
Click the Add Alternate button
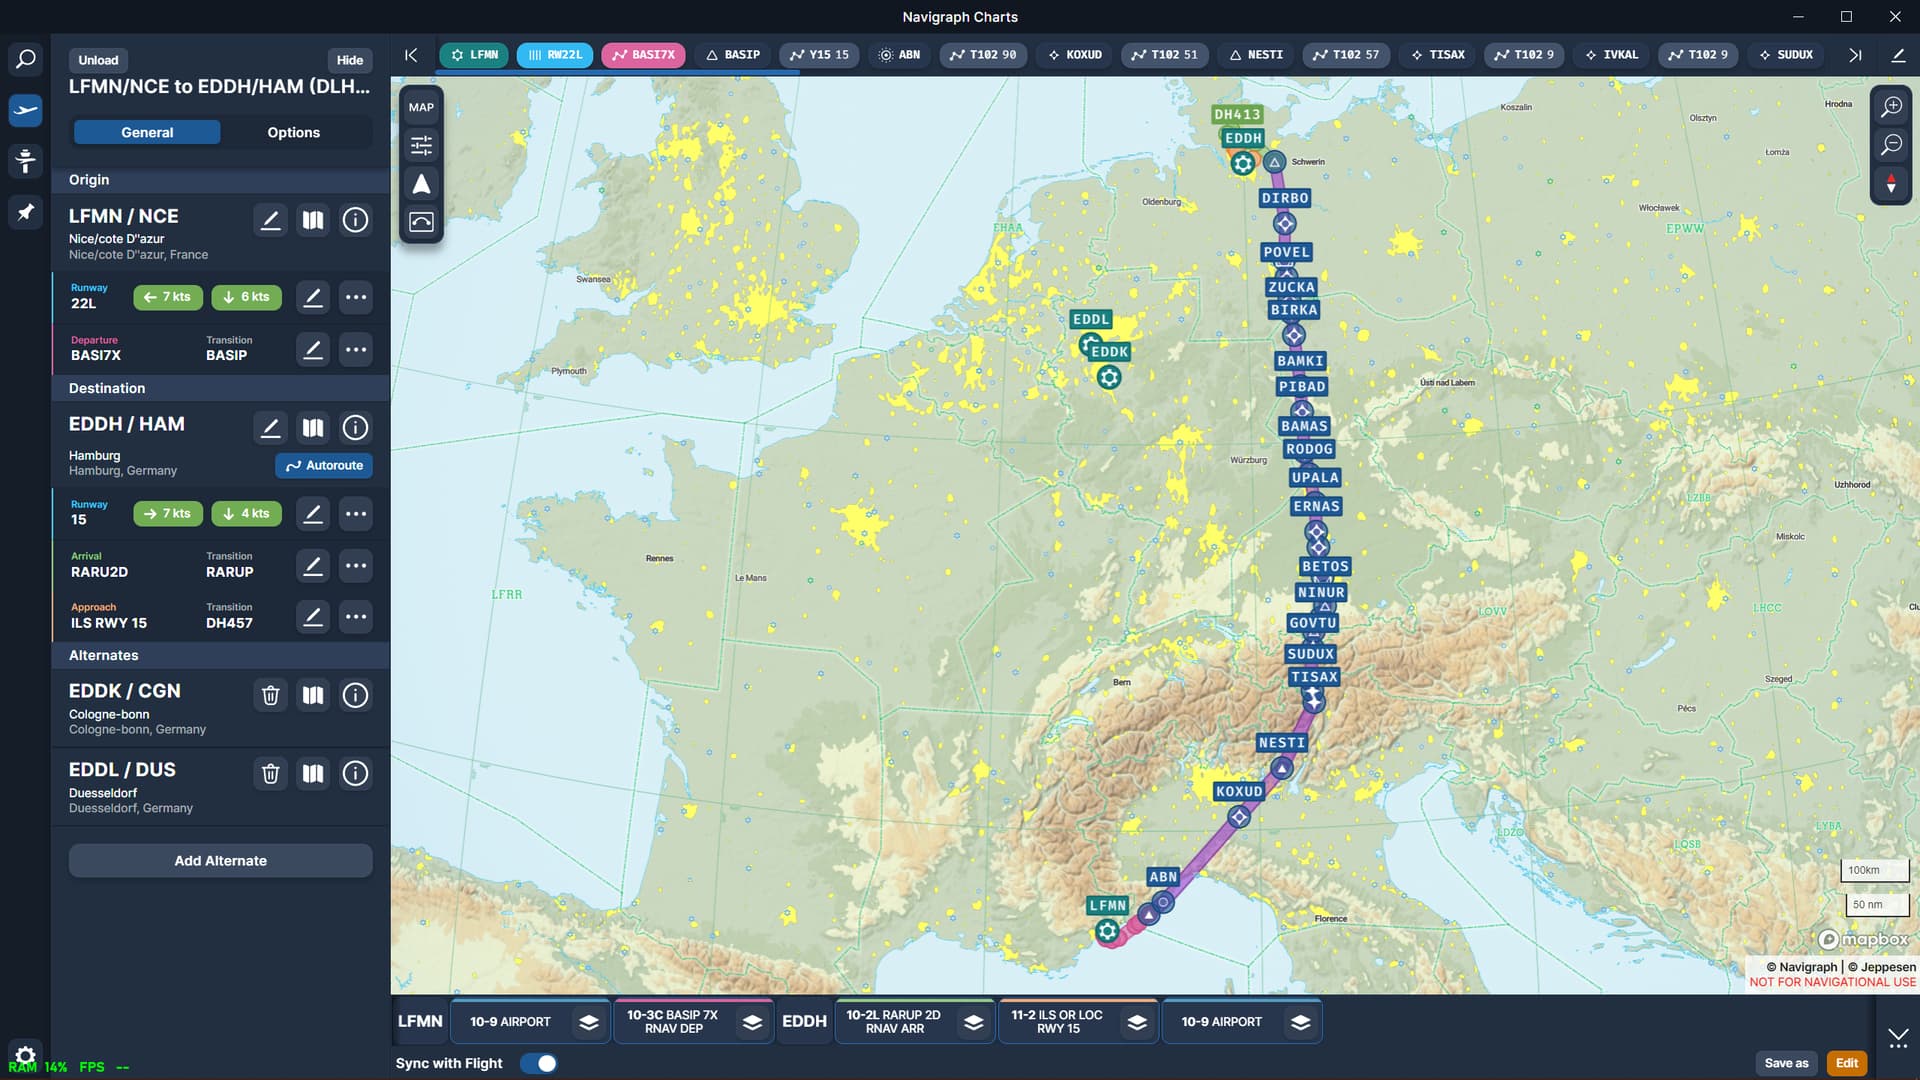click(x=221, y=861)
